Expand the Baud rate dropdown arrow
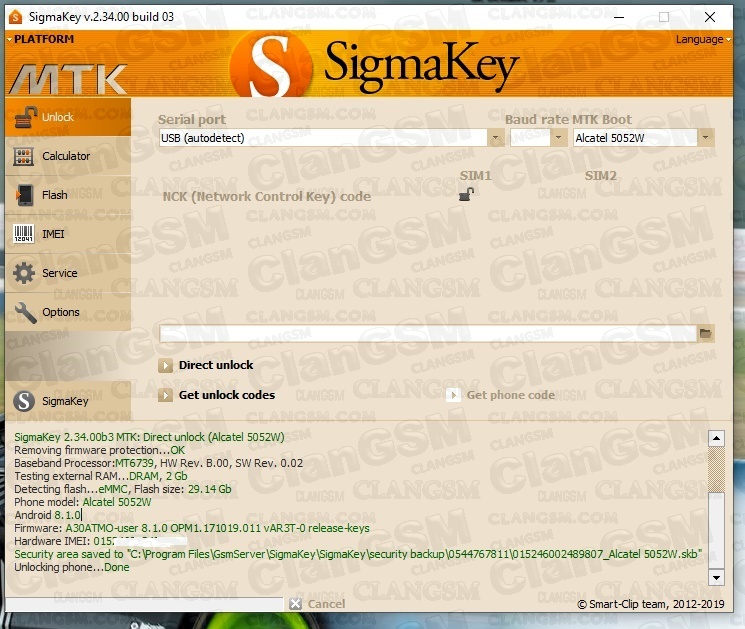The width and height of the screenshot is (745, 629). point(558,138)
